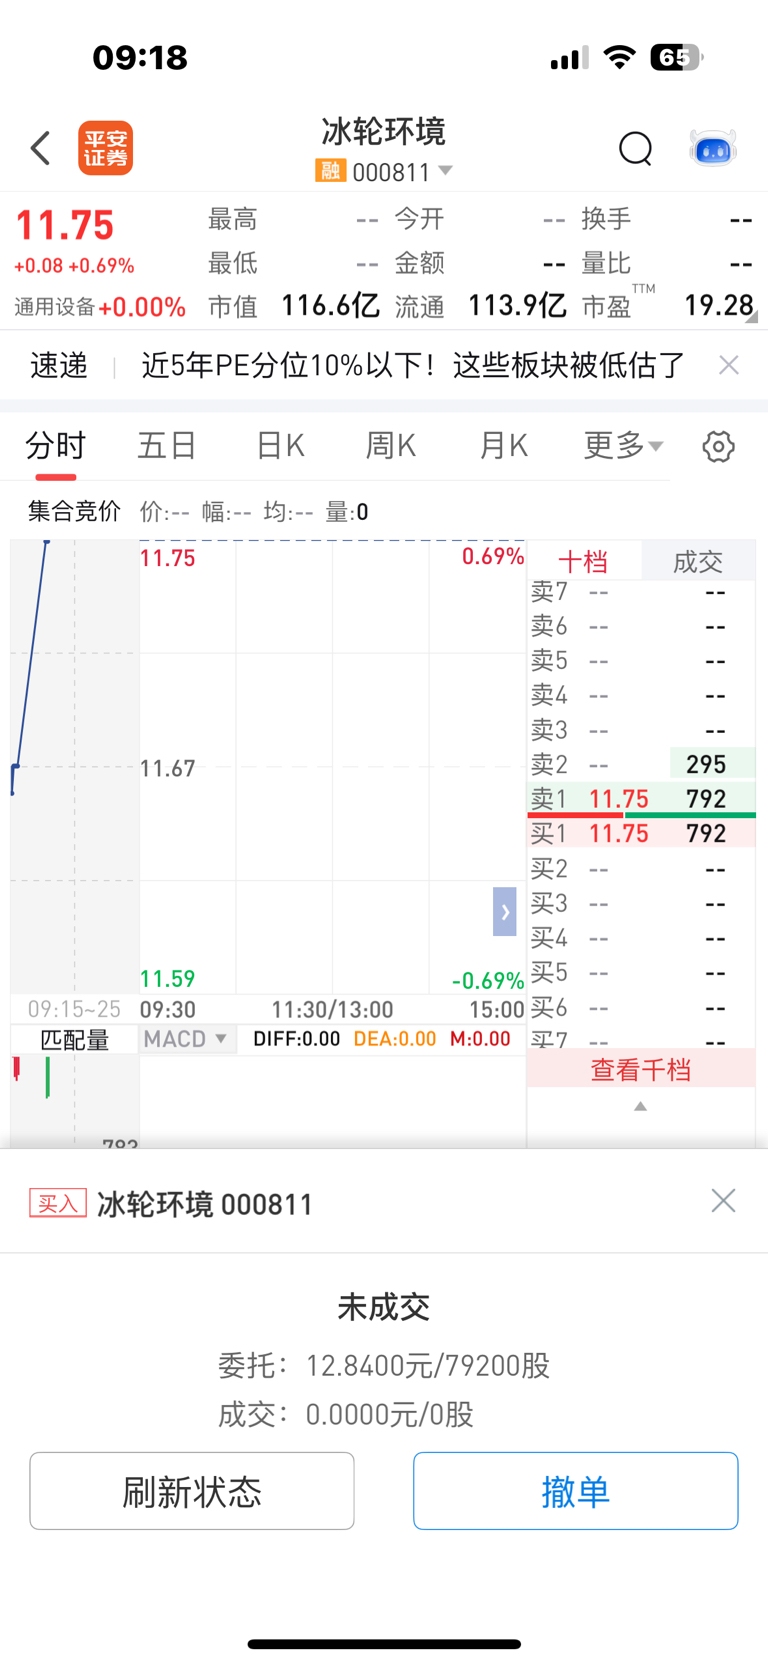Select the 卖1 price 11.75 row
The height and width of the screenshot is (1665, 769).
click(642, 799)
